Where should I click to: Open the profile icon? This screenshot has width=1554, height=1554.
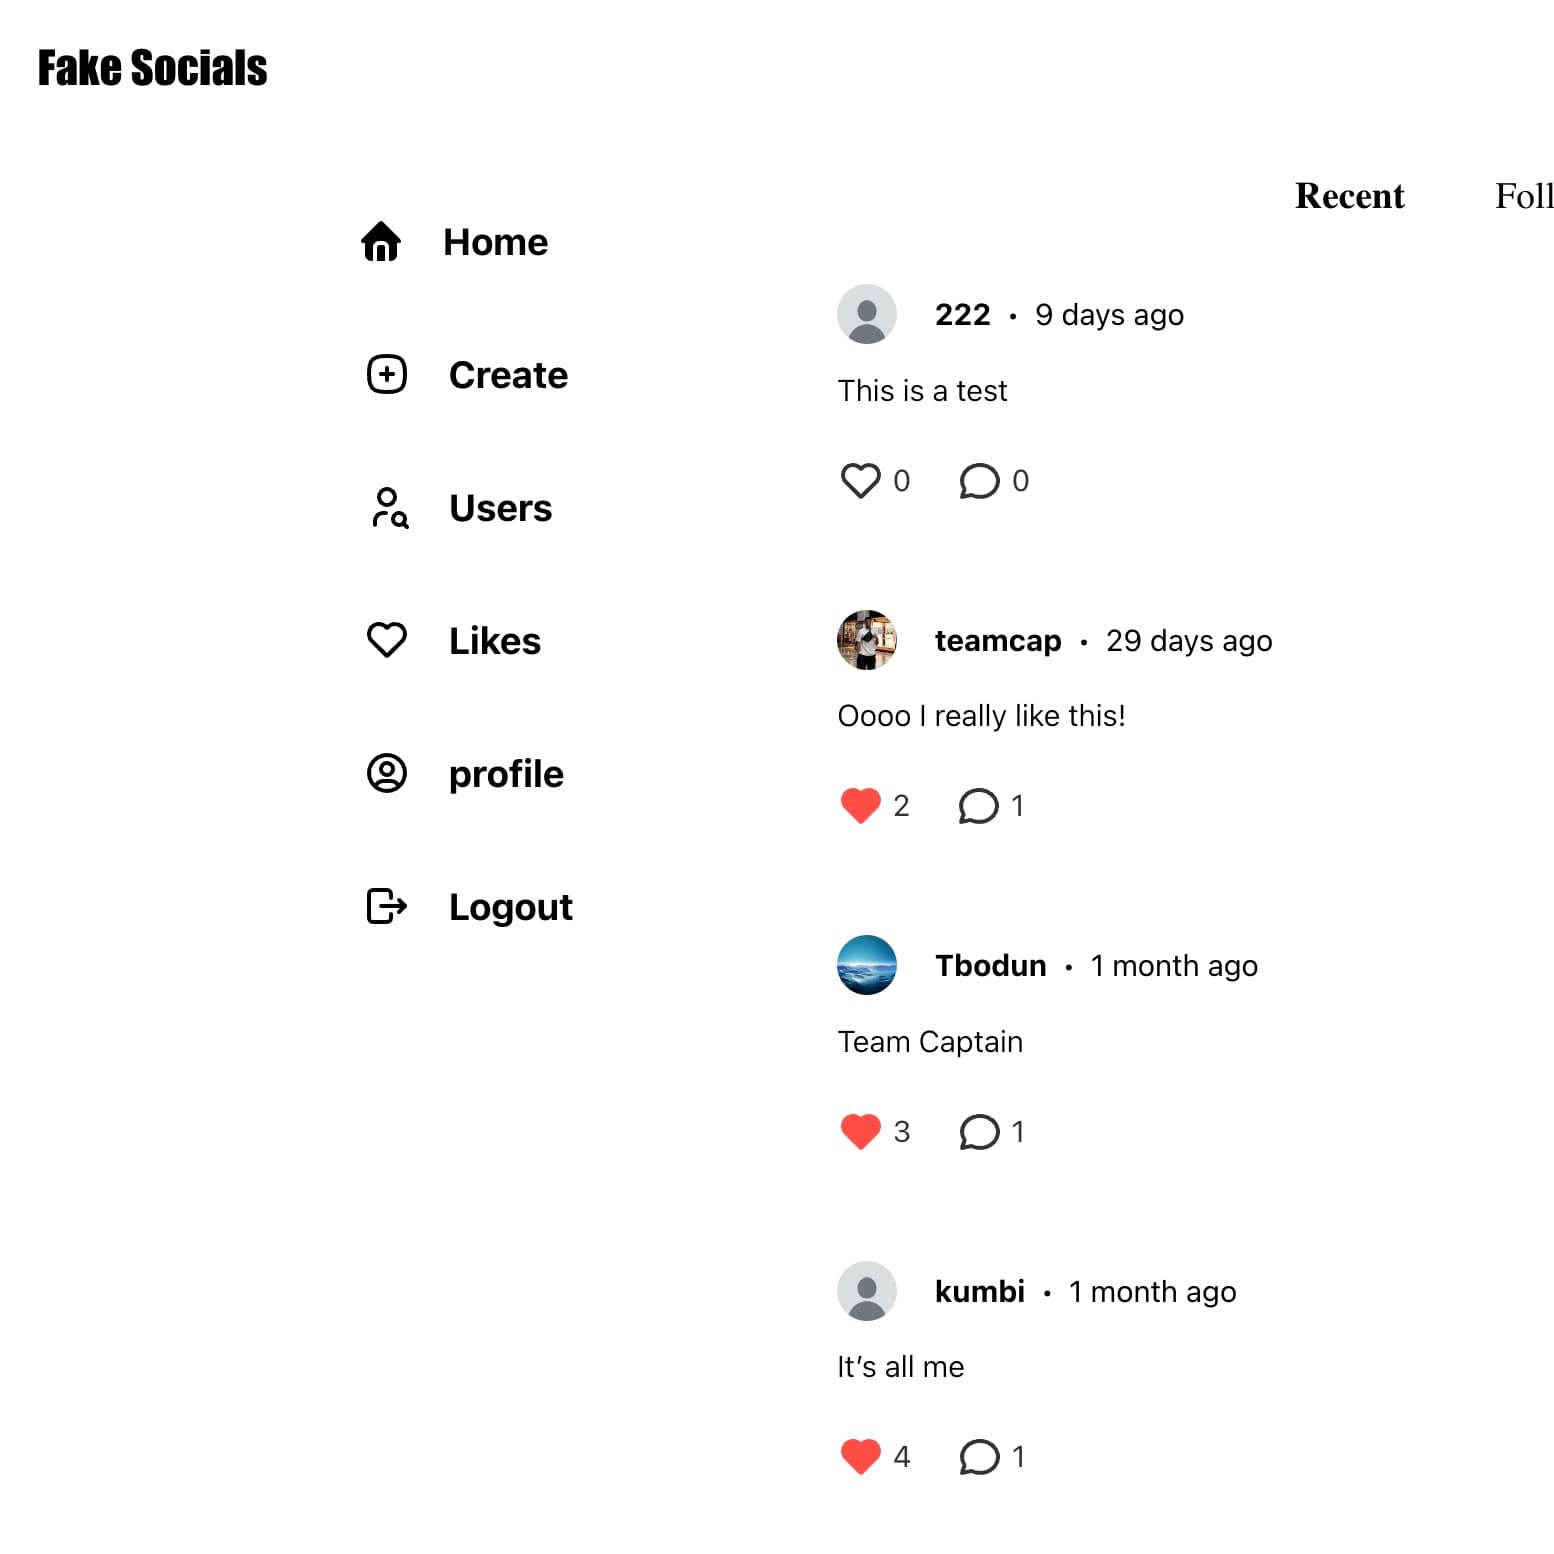coord(387,773)
